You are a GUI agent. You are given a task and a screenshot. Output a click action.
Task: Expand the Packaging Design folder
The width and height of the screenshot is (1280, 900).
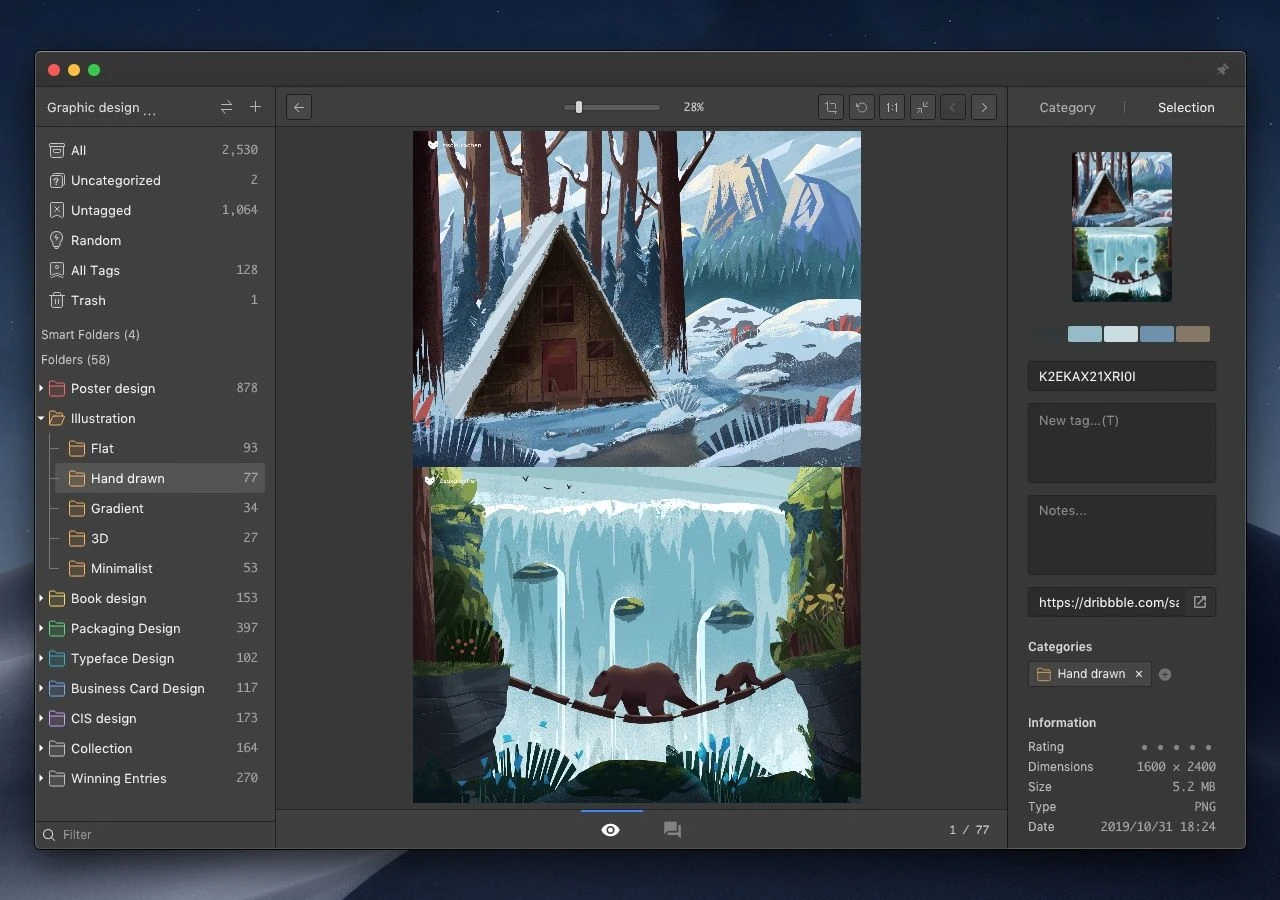(x=41, y=628)
